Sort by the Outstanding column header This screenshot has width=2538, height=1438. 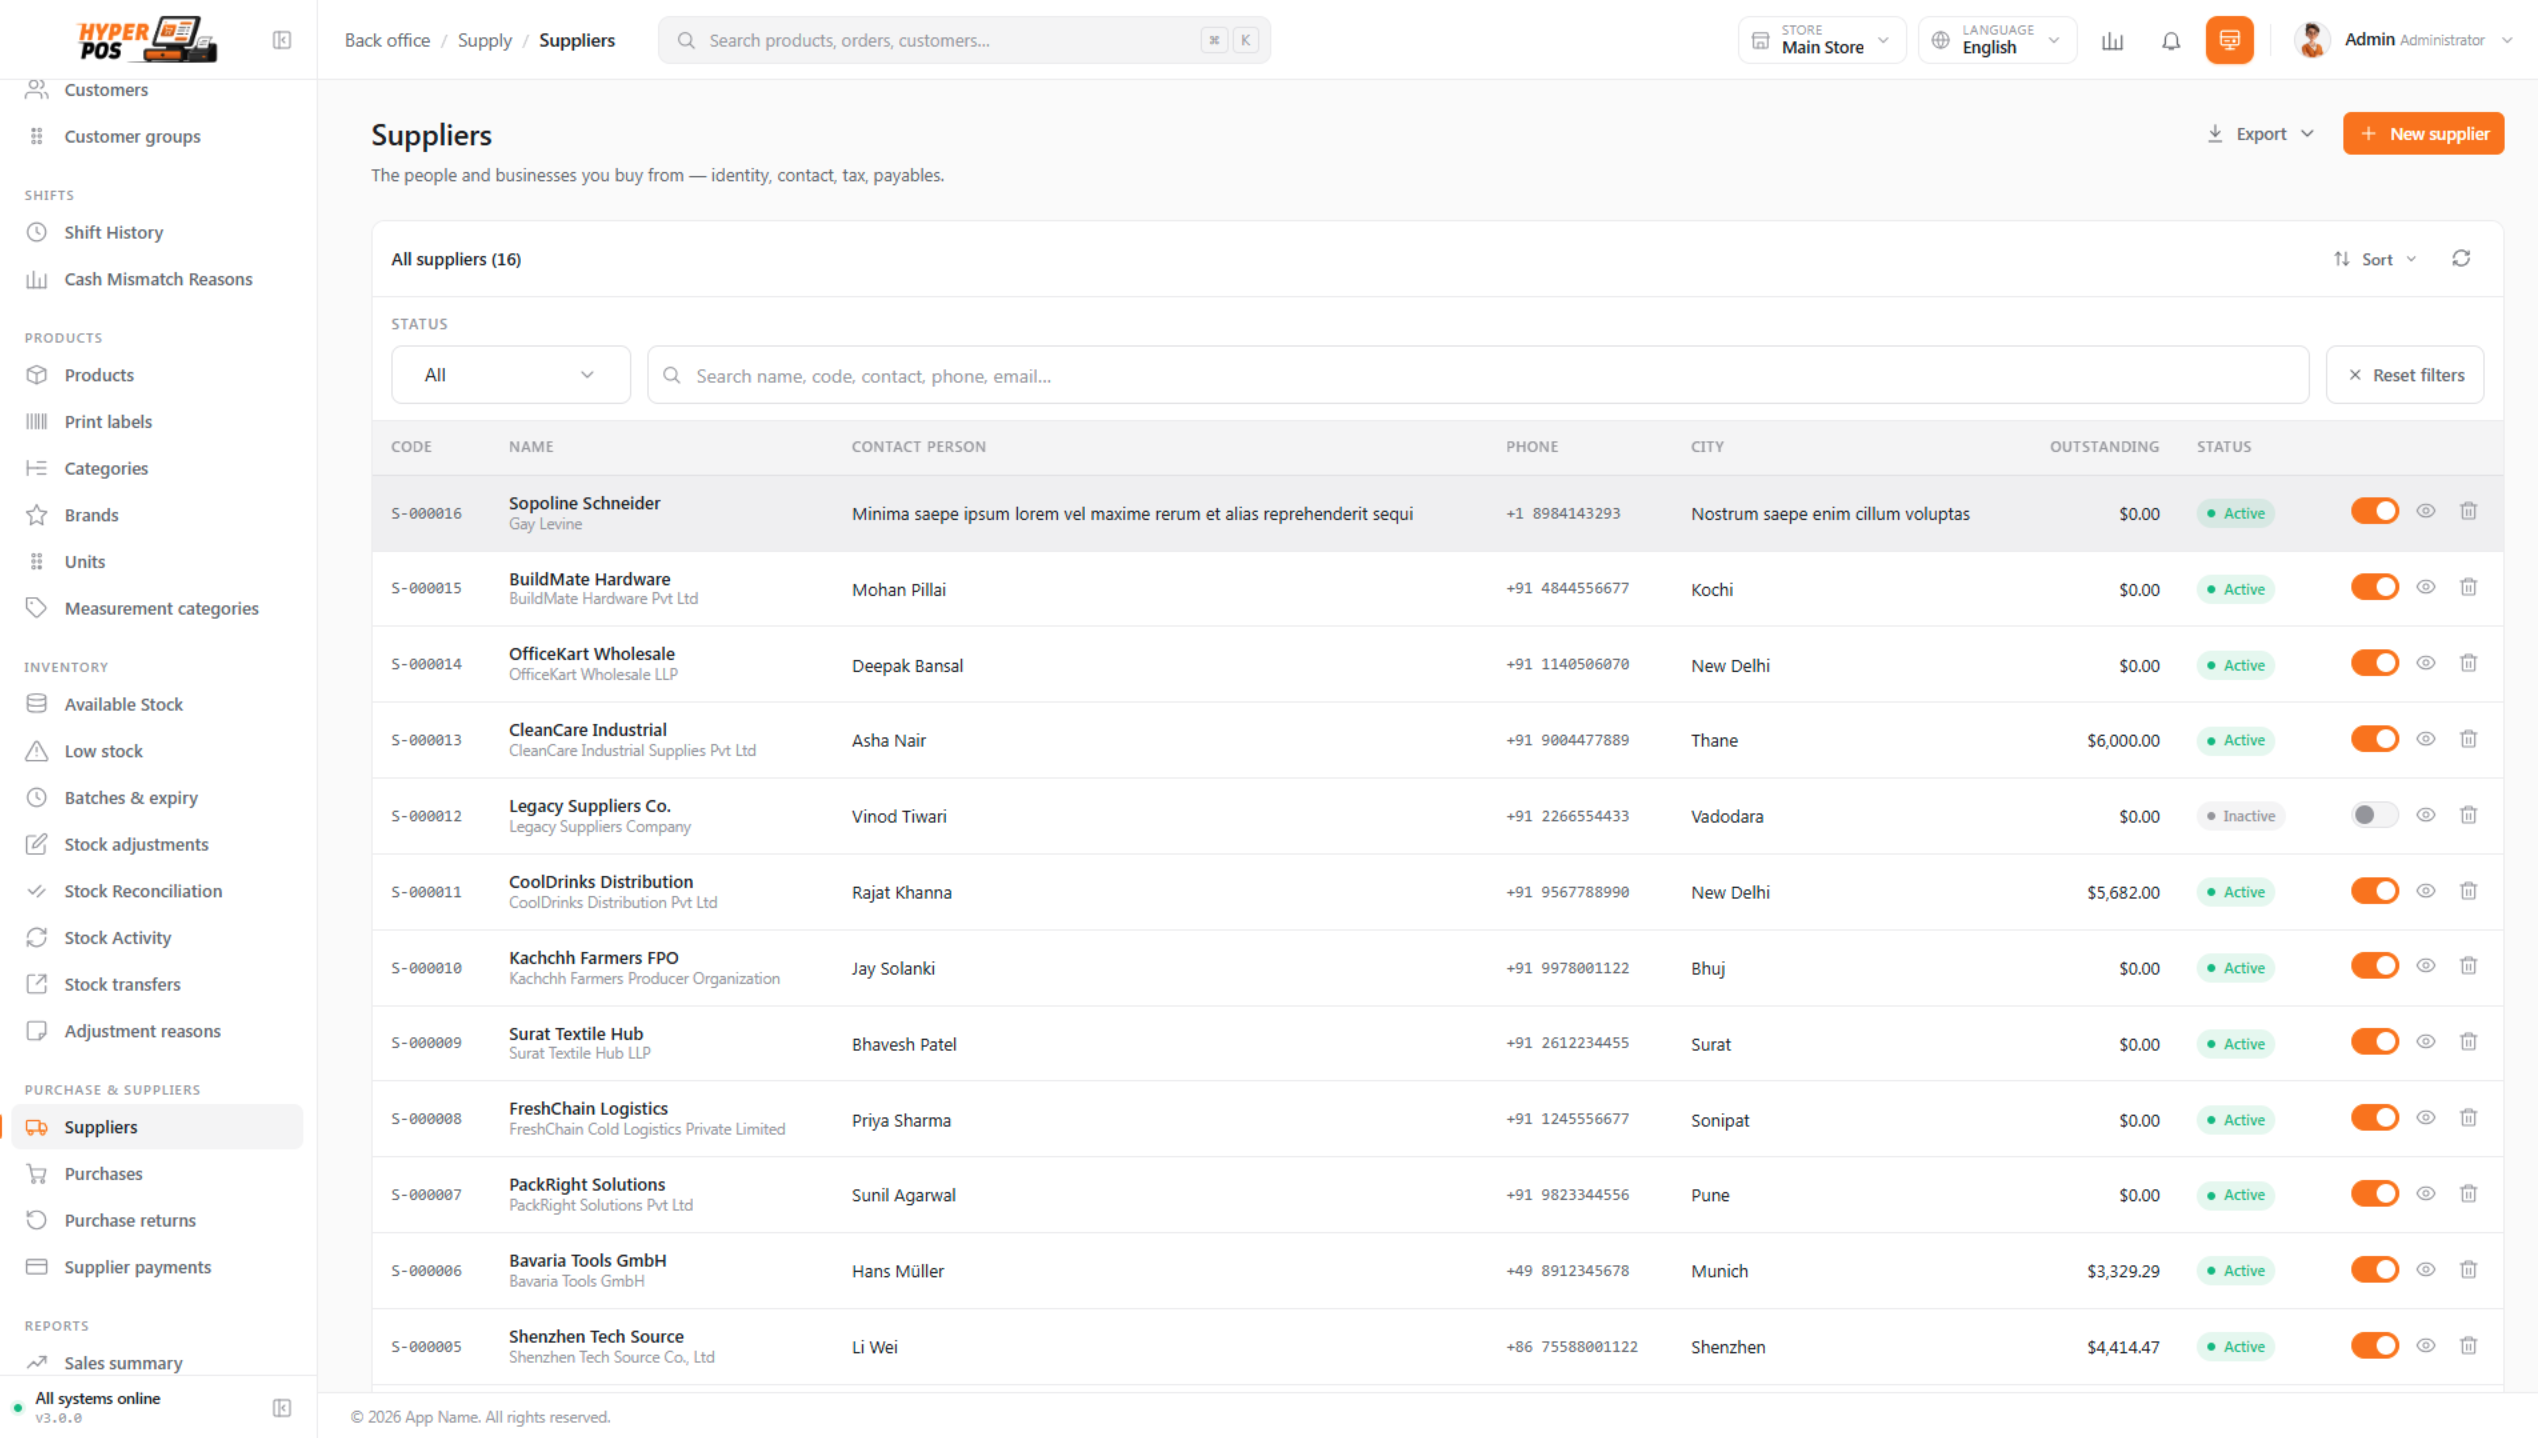[2104, 447]
